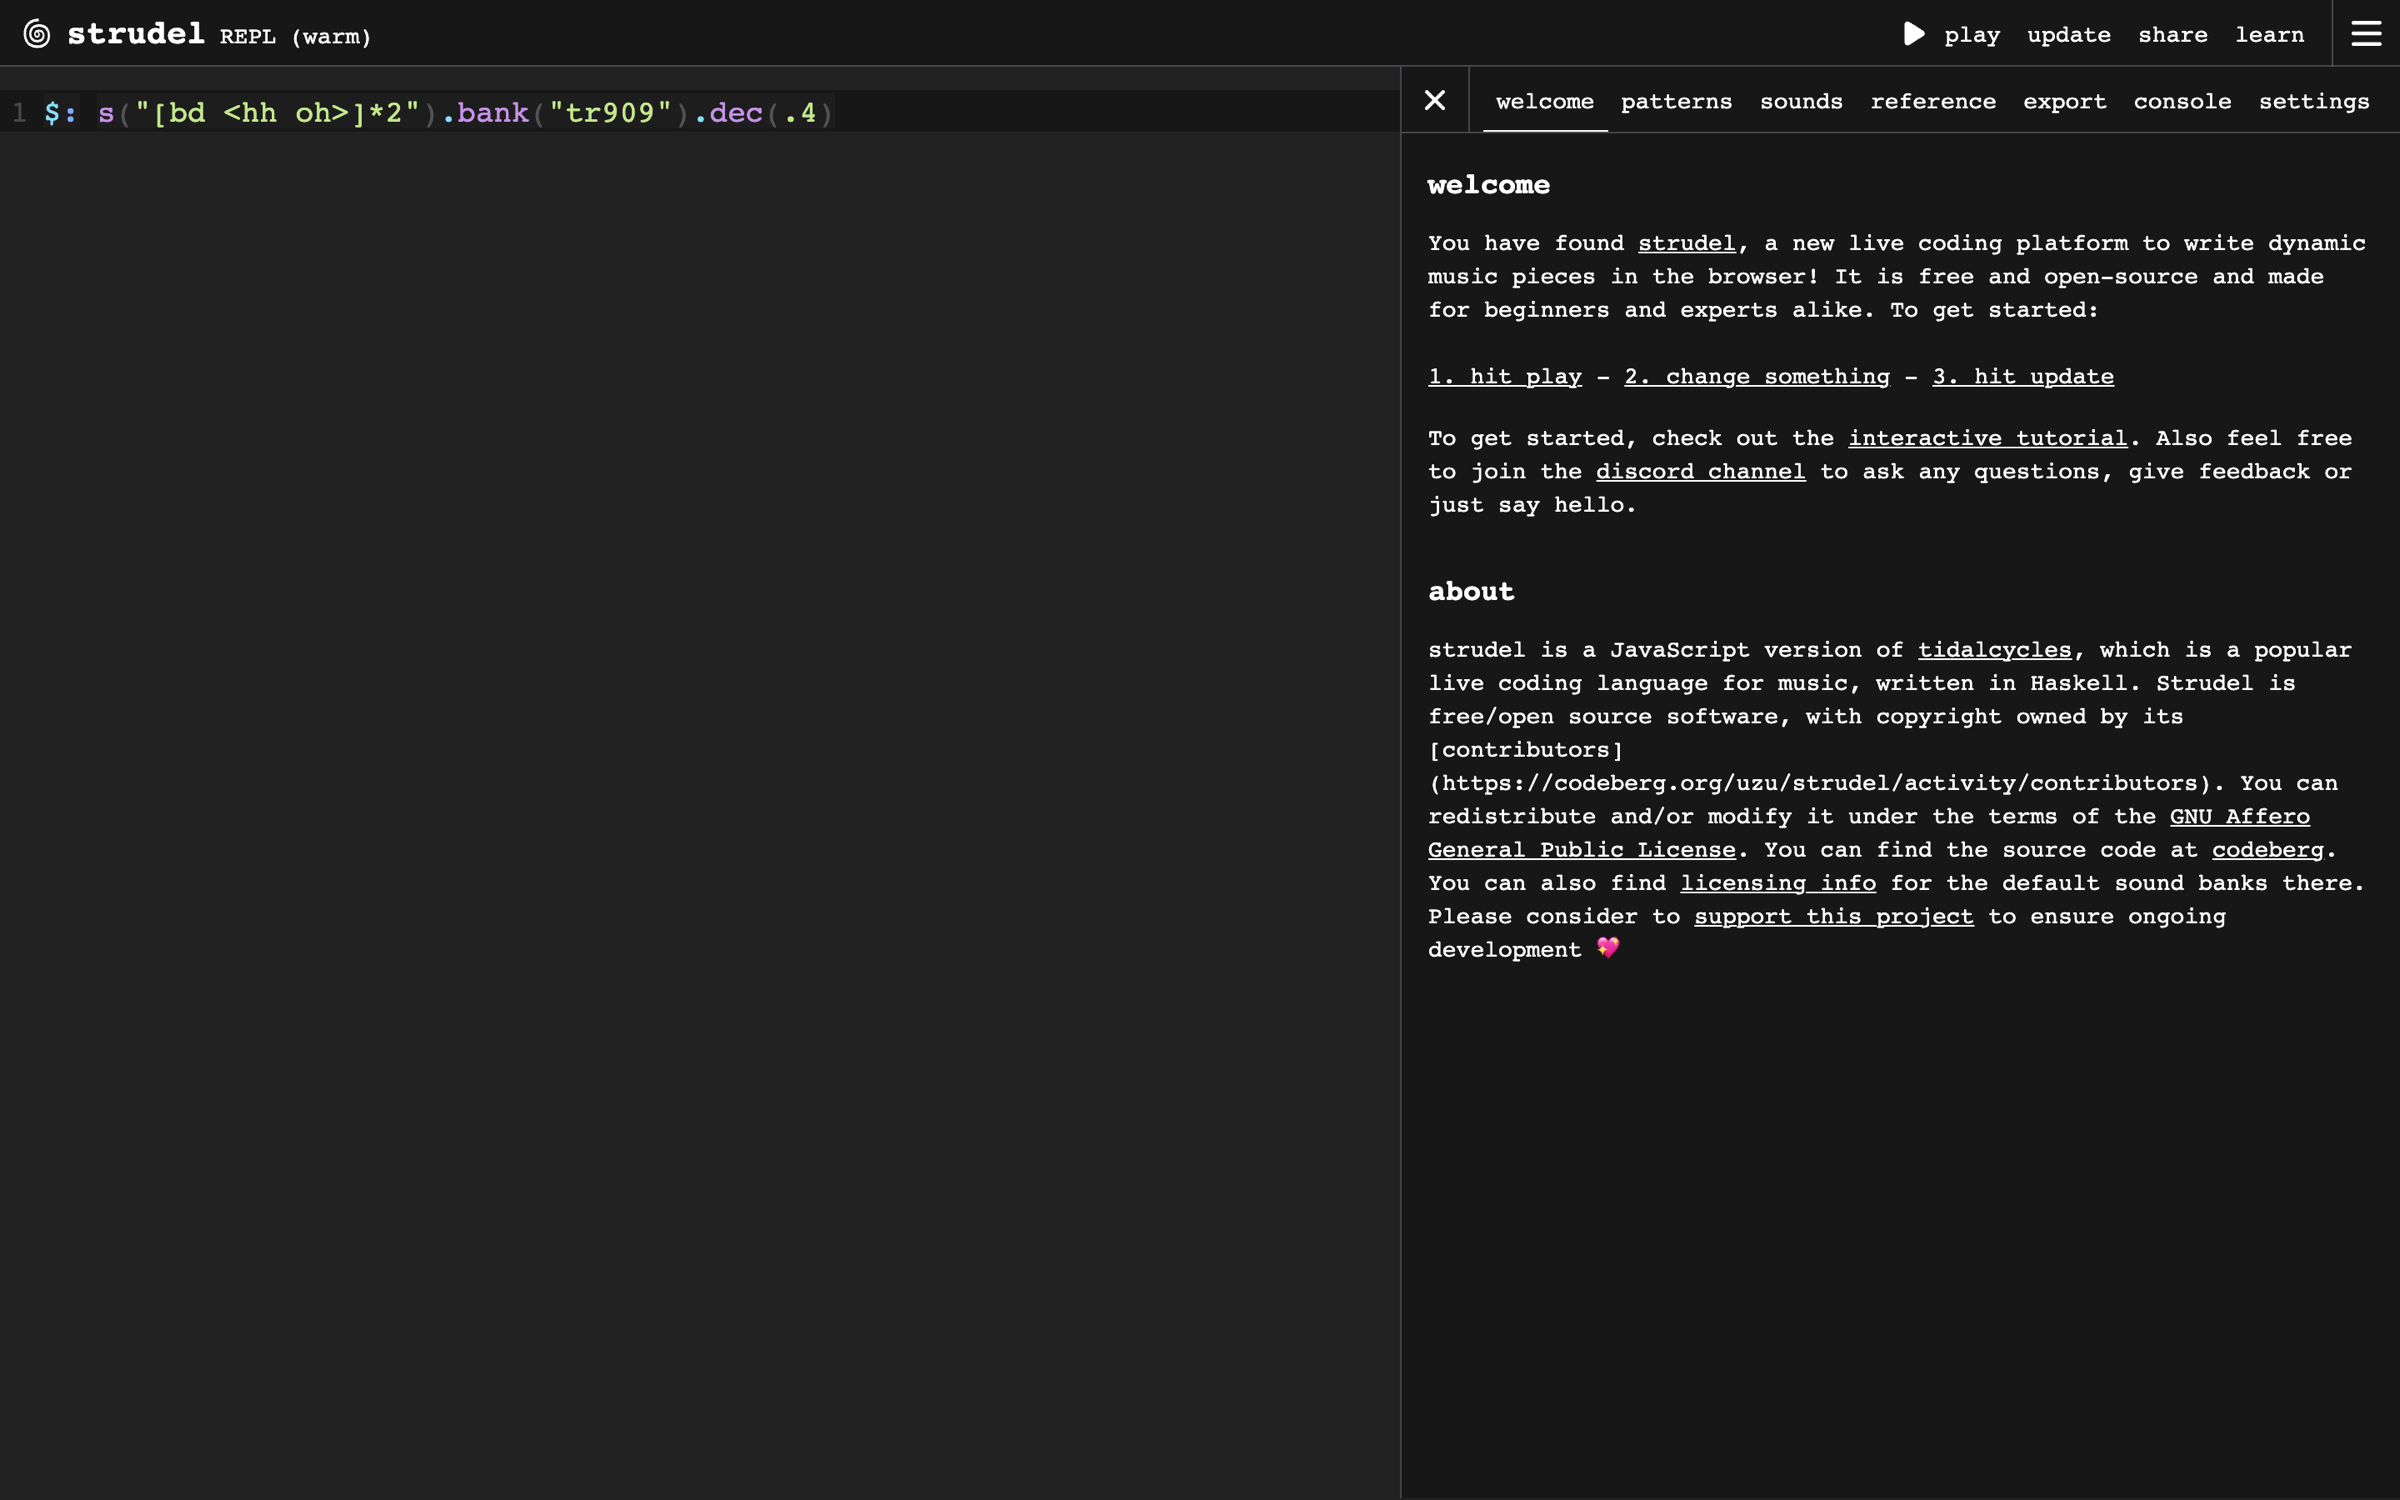Click the '2. change something' link
2400x1500 pixels.
click(x=1756, y=376)
